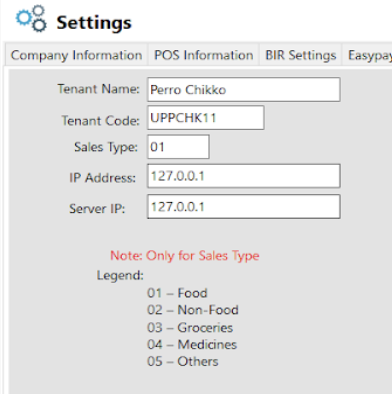The height and width of the screenshot is (394, 392).
Task: Click the Sales Type field
Action: coord(178,147)
